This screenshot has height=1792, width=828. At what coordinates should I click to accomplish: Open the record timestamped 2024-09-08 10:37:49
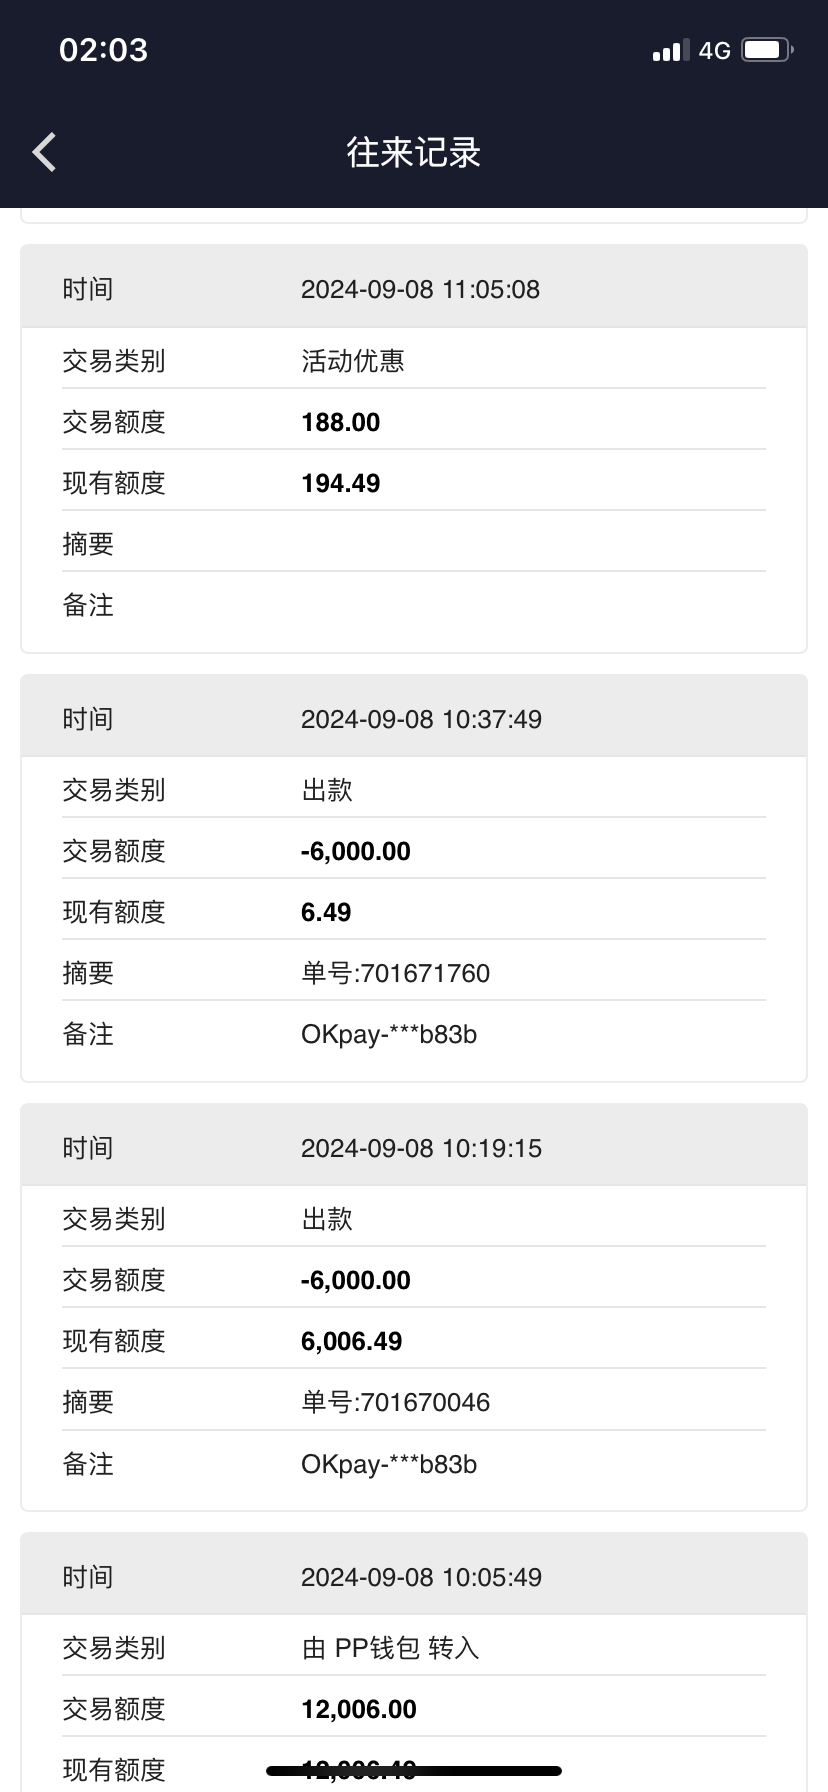(421, 719)
